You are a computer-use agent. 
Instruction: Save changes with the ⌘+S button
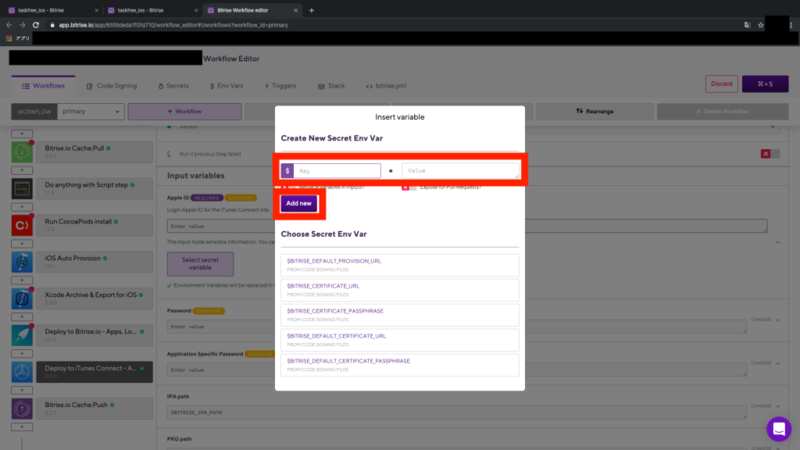(765, 84)
